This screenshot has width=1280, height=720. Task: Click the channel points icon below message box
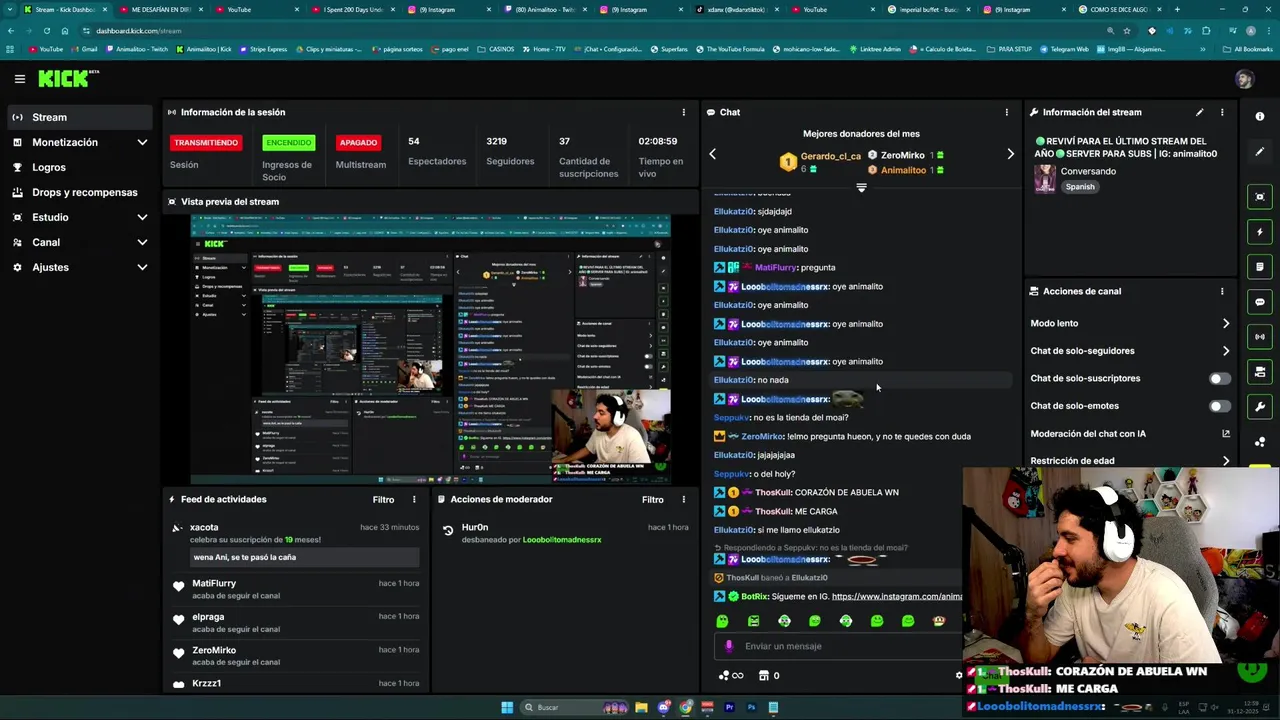[x=731, y=675]
